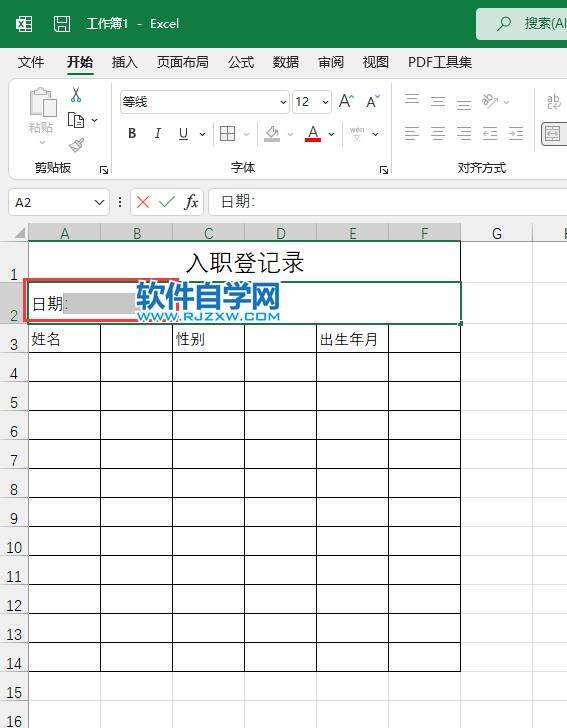Screen dimensions: 567x728
Task: Click the Borders grid icon
Action: (x=228, y=134)
